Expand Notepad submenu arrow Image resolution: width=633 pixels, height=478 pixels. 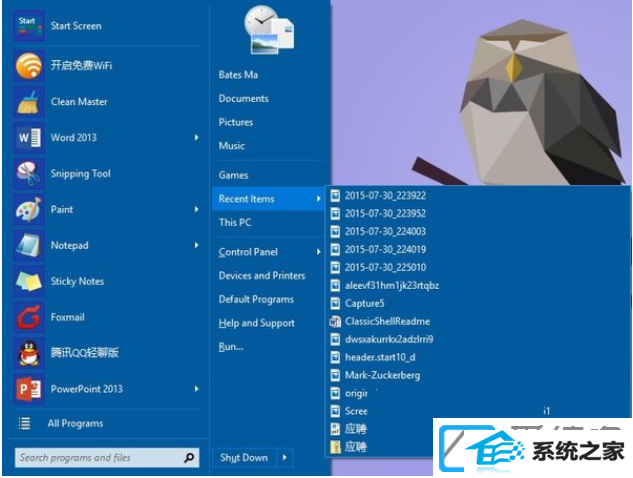[197, 245]
